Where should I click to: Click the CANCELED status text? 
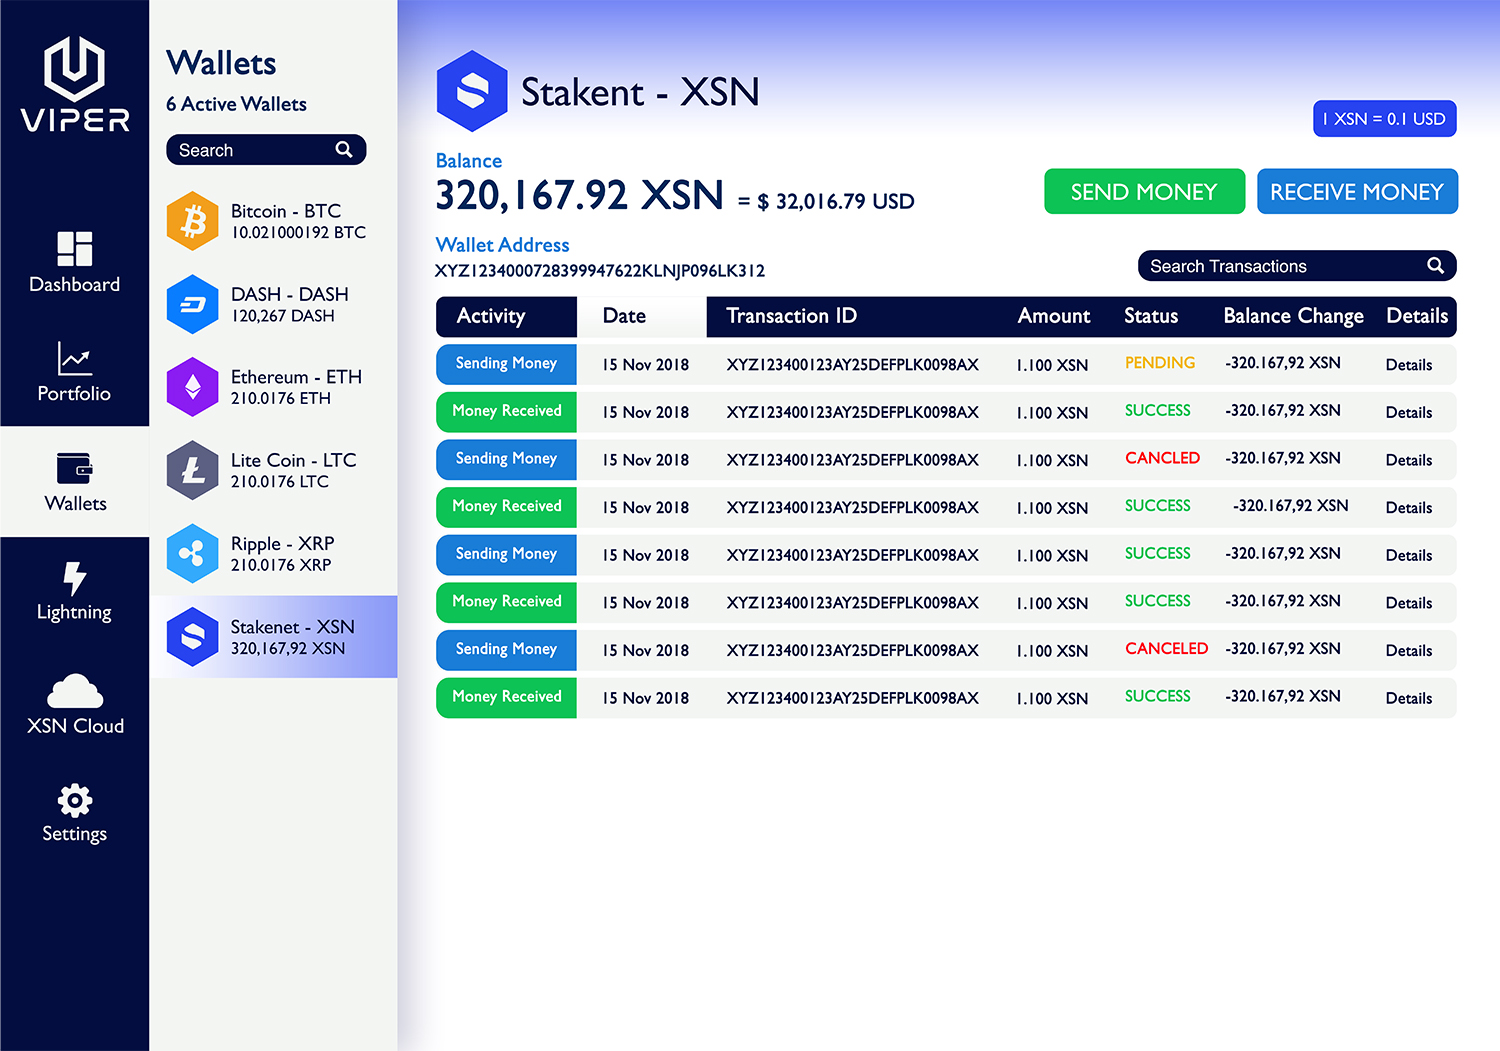(1166, 648)
